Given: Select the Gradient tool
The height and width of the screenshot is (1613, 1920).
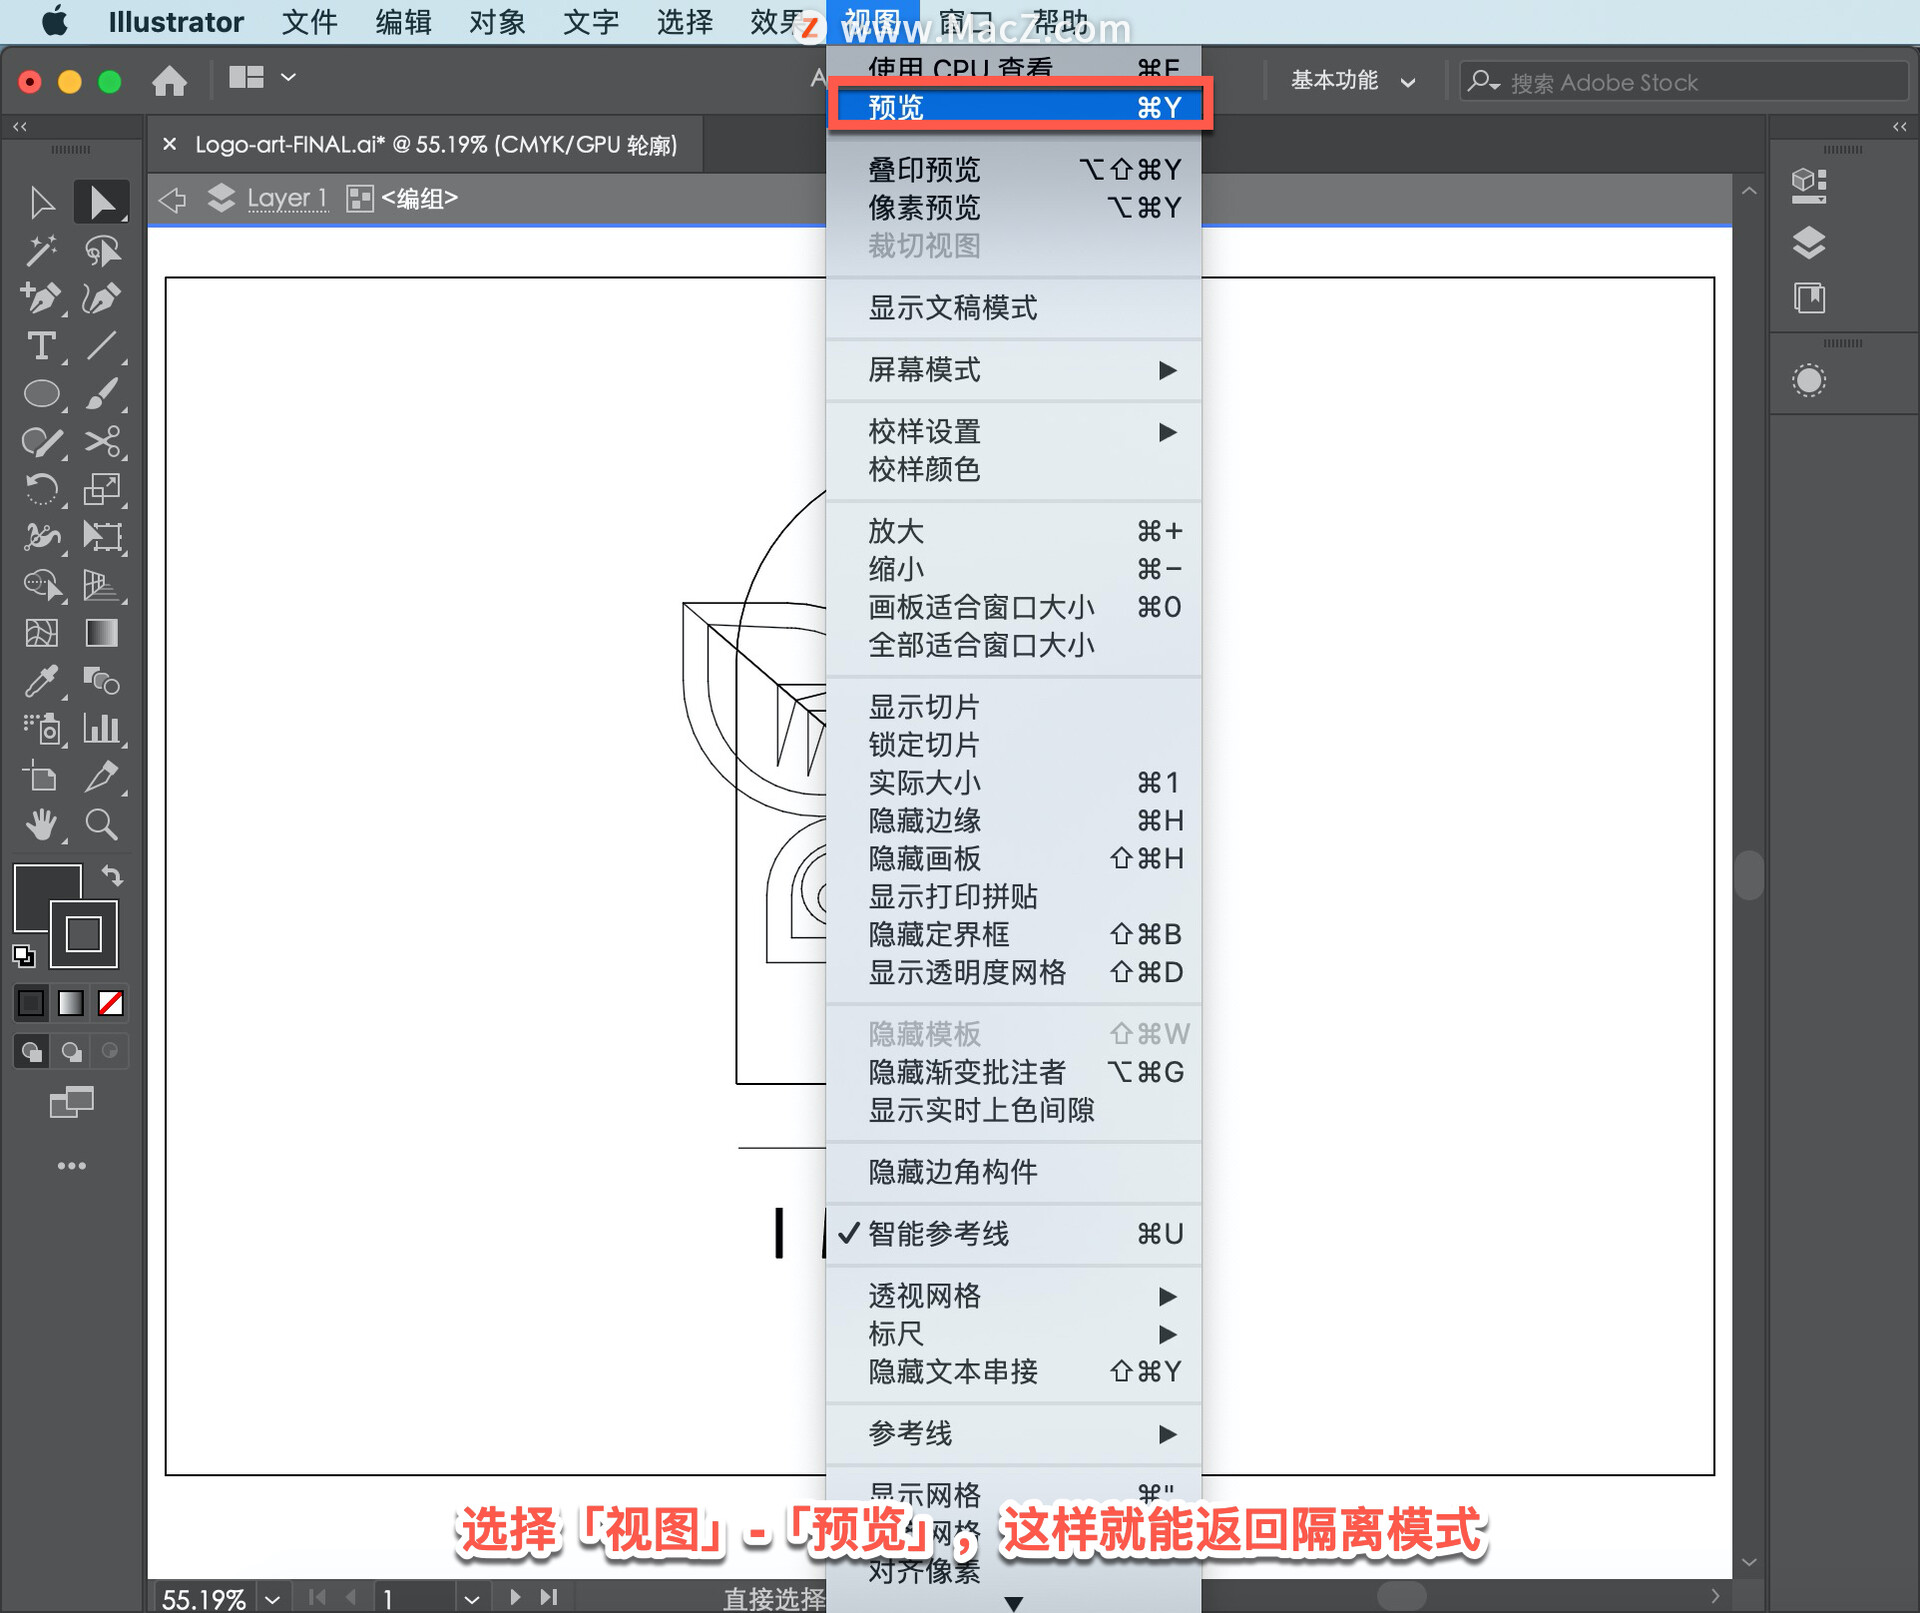Looking at the screenshot, I should point(101,633).
